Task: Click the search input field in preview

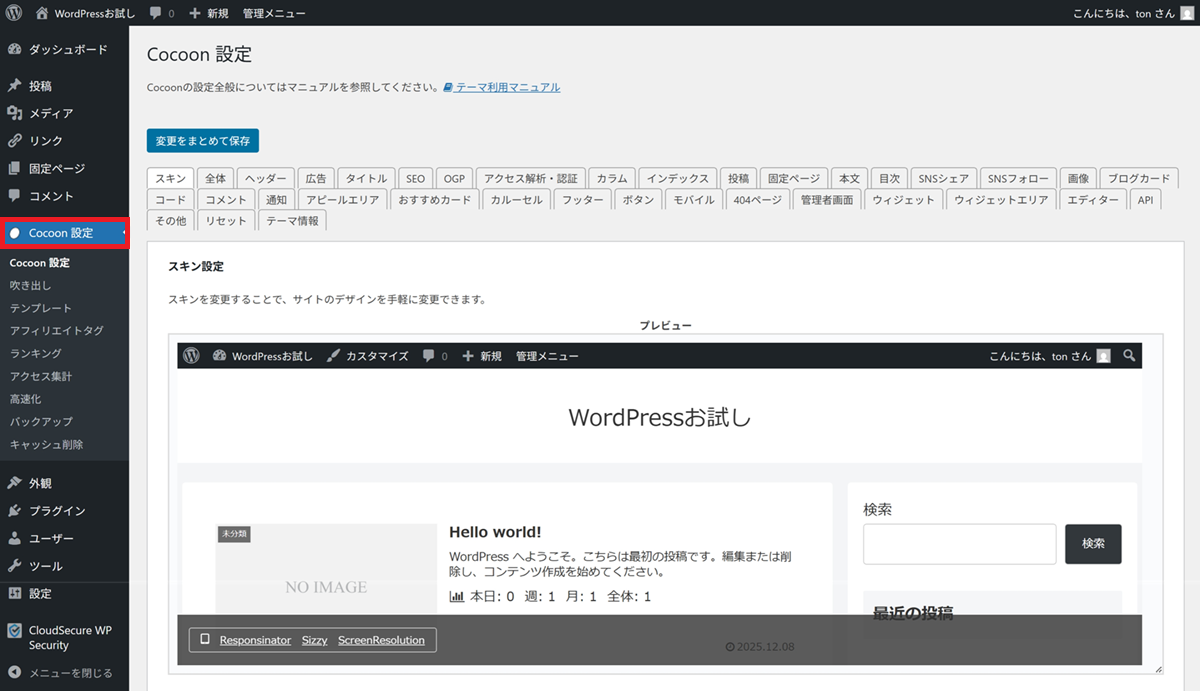Action: (959, 544)
